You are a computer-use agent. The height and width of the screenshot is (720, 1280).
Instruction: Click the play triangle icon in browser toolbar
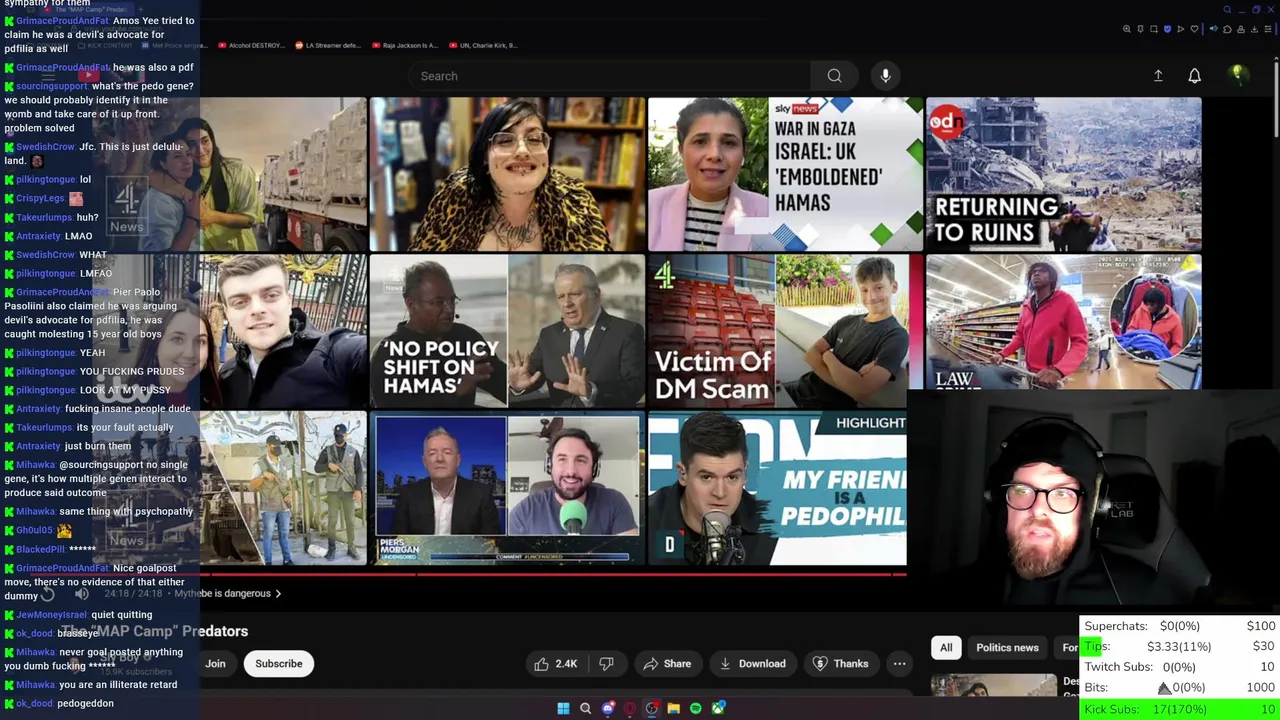(x=1180, y=29)
